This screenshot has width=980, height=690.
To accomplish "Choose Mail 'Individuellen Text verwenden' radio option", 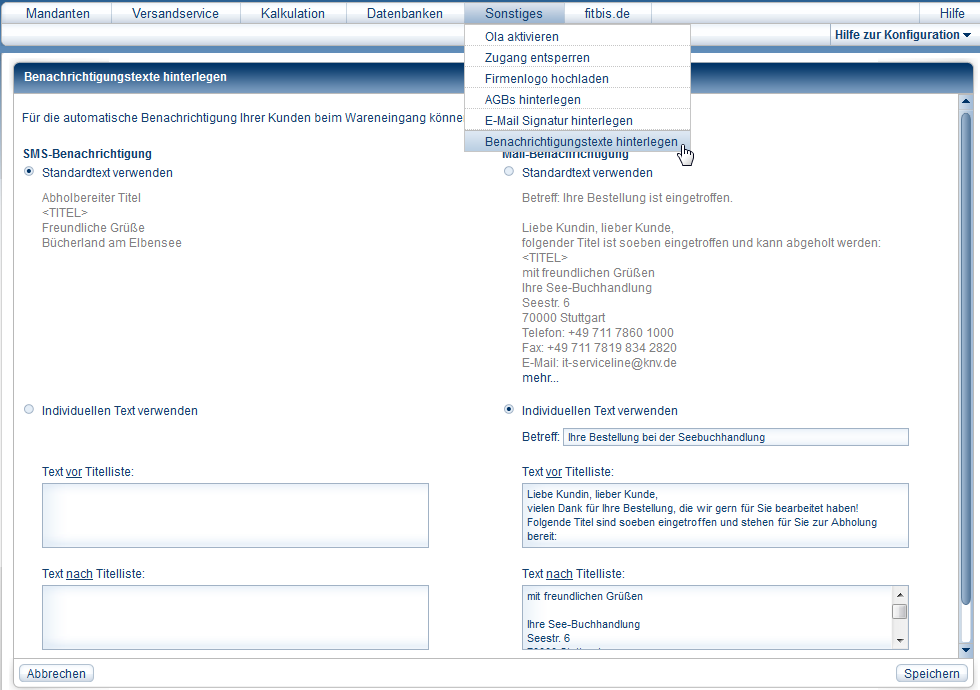I will click(x=509, y=410).
